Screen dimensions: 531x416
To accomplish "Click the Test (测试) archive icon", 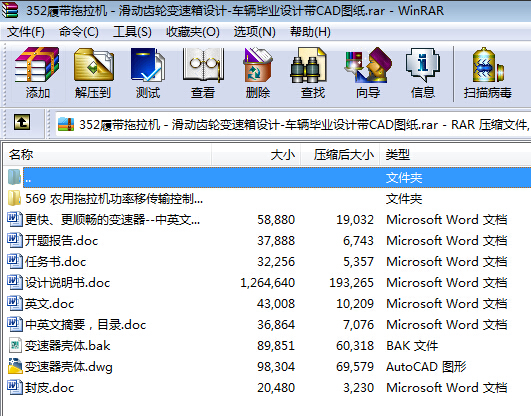I will click(148, 65).
